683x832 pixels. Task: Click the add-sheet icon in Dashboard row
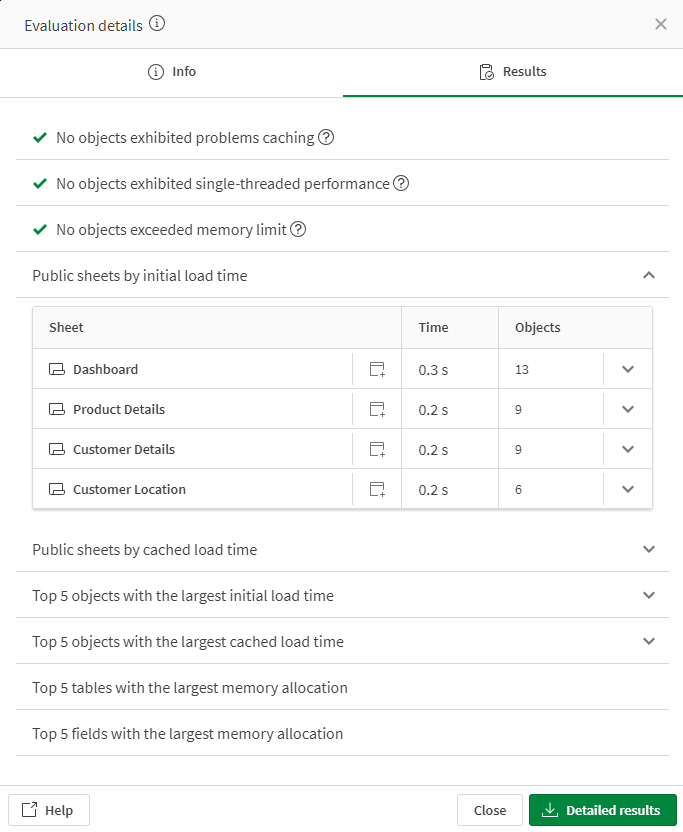[x=377, y=370]
